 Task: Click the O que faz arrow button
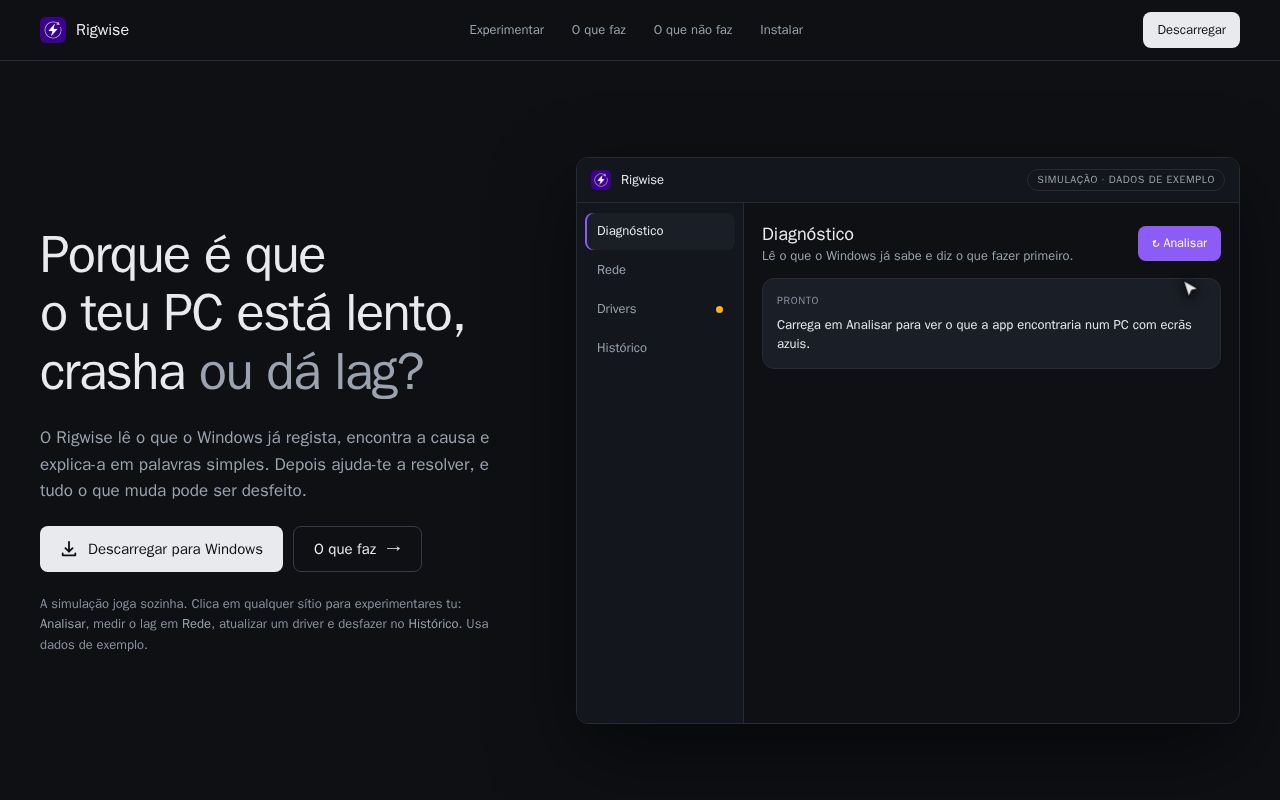(x=357, y=549)
